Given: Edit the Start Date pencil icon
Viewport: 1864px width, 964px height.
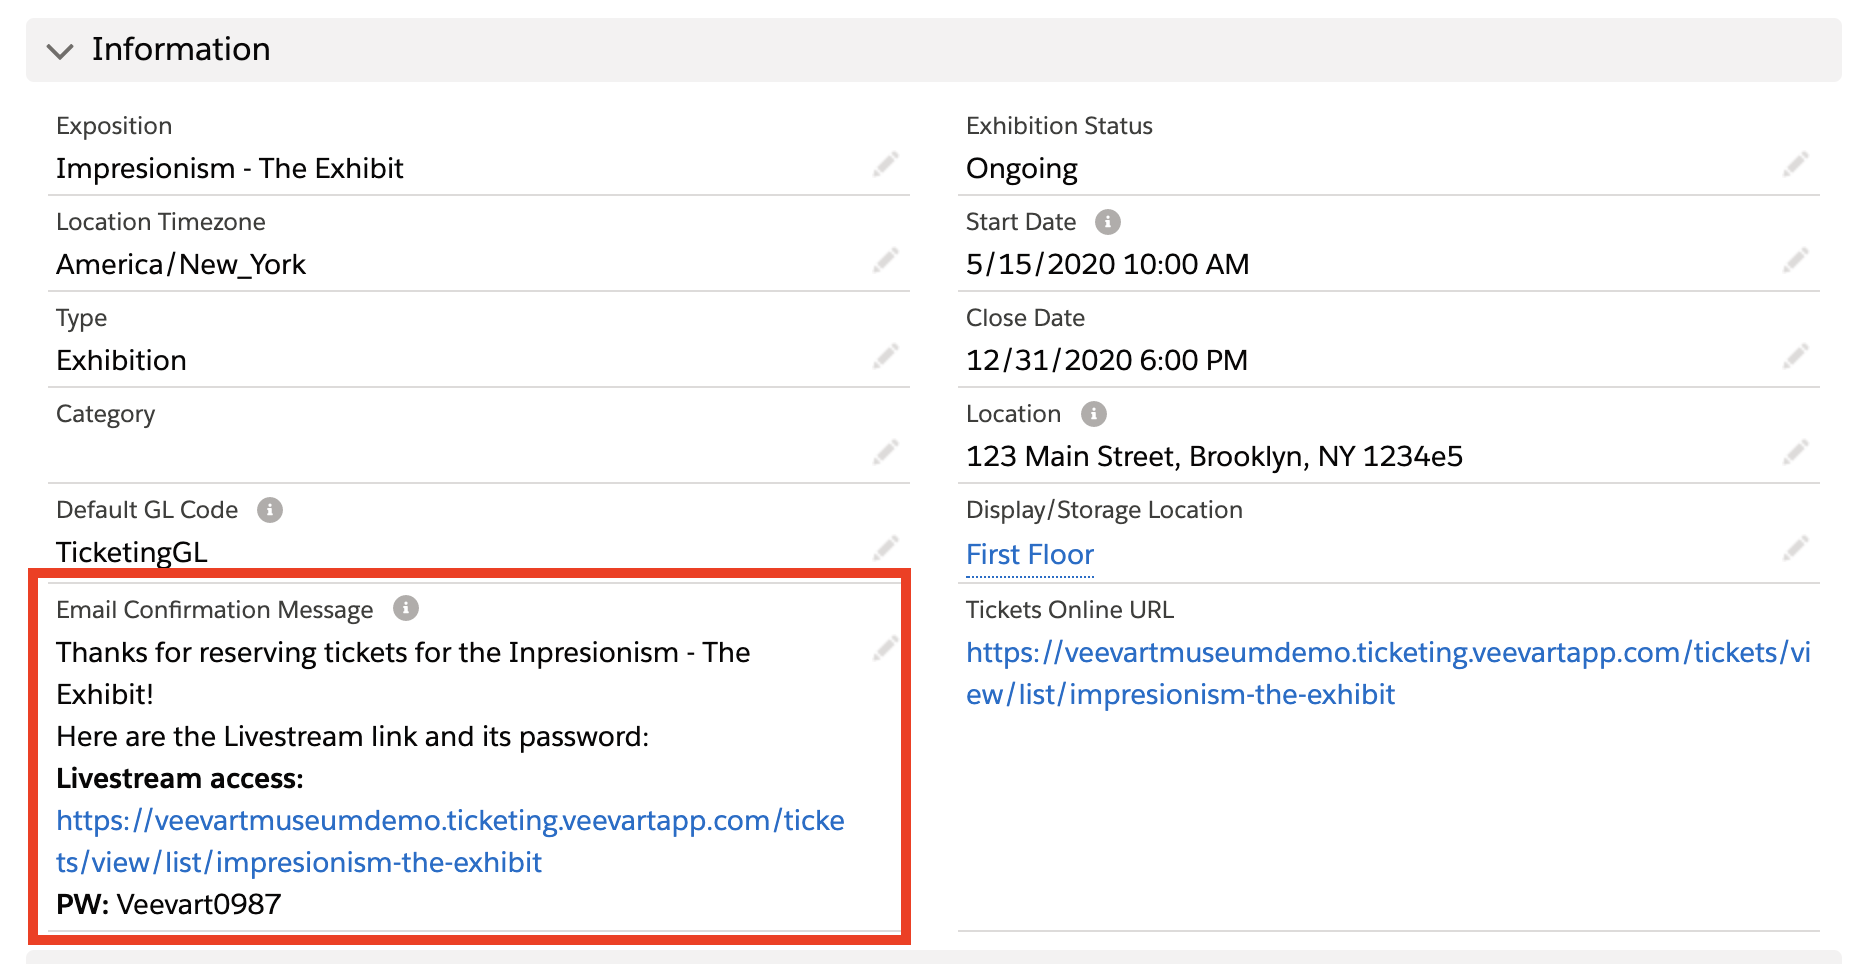Looking at the screenshot, I should pyautogui.click(x=1795, y=260).
